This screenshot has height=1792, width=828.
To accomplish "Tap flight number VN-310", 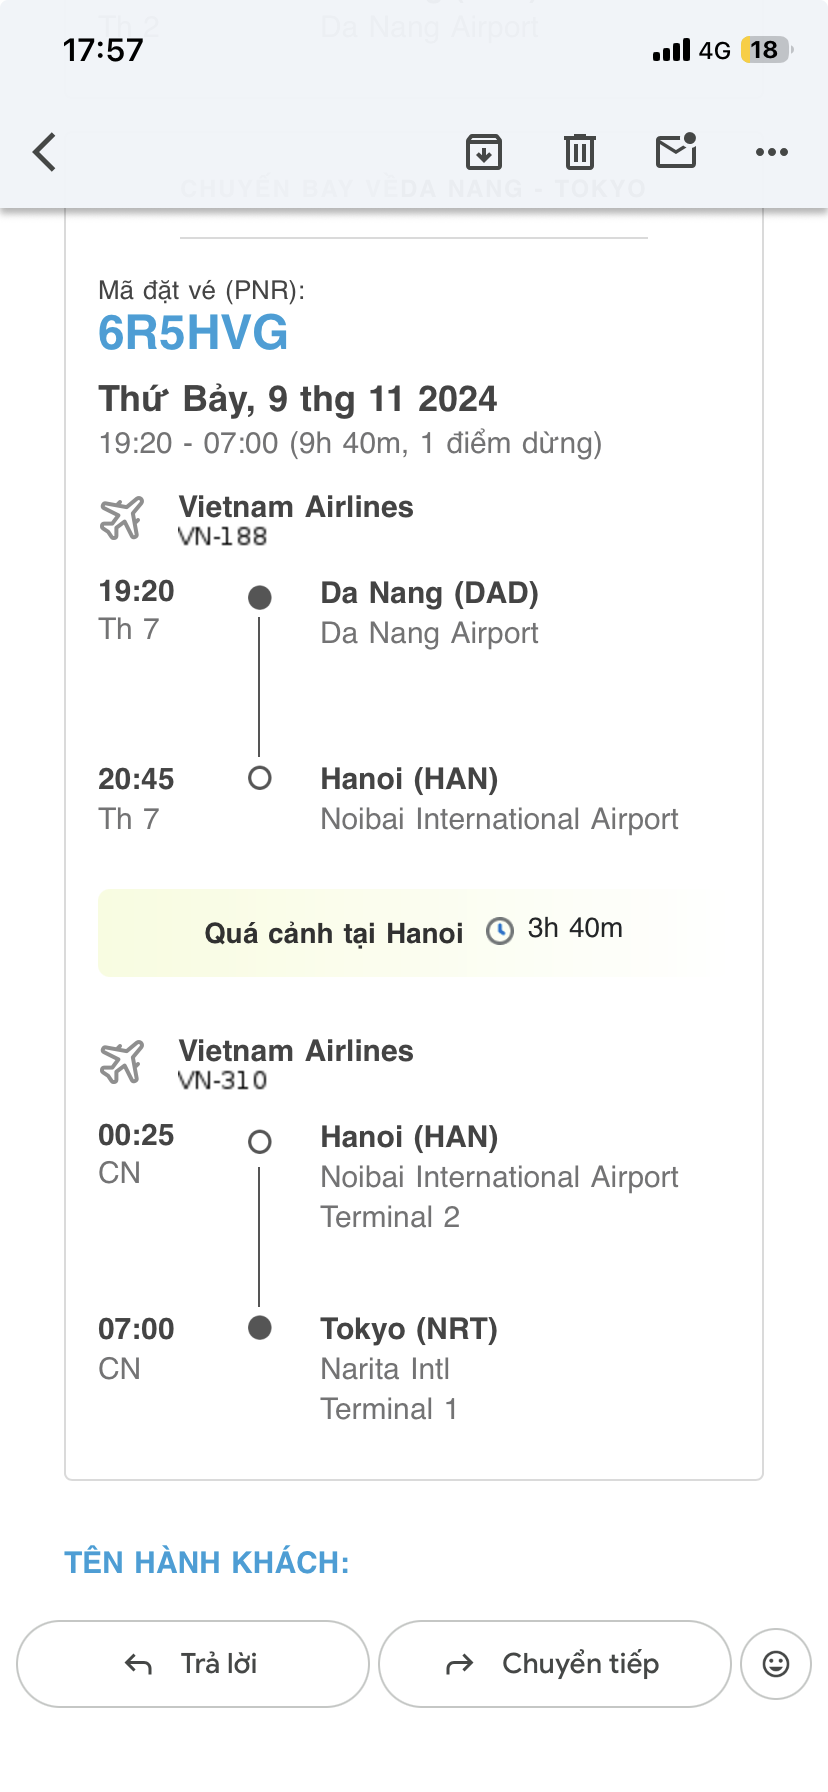I will point(222,1080).
